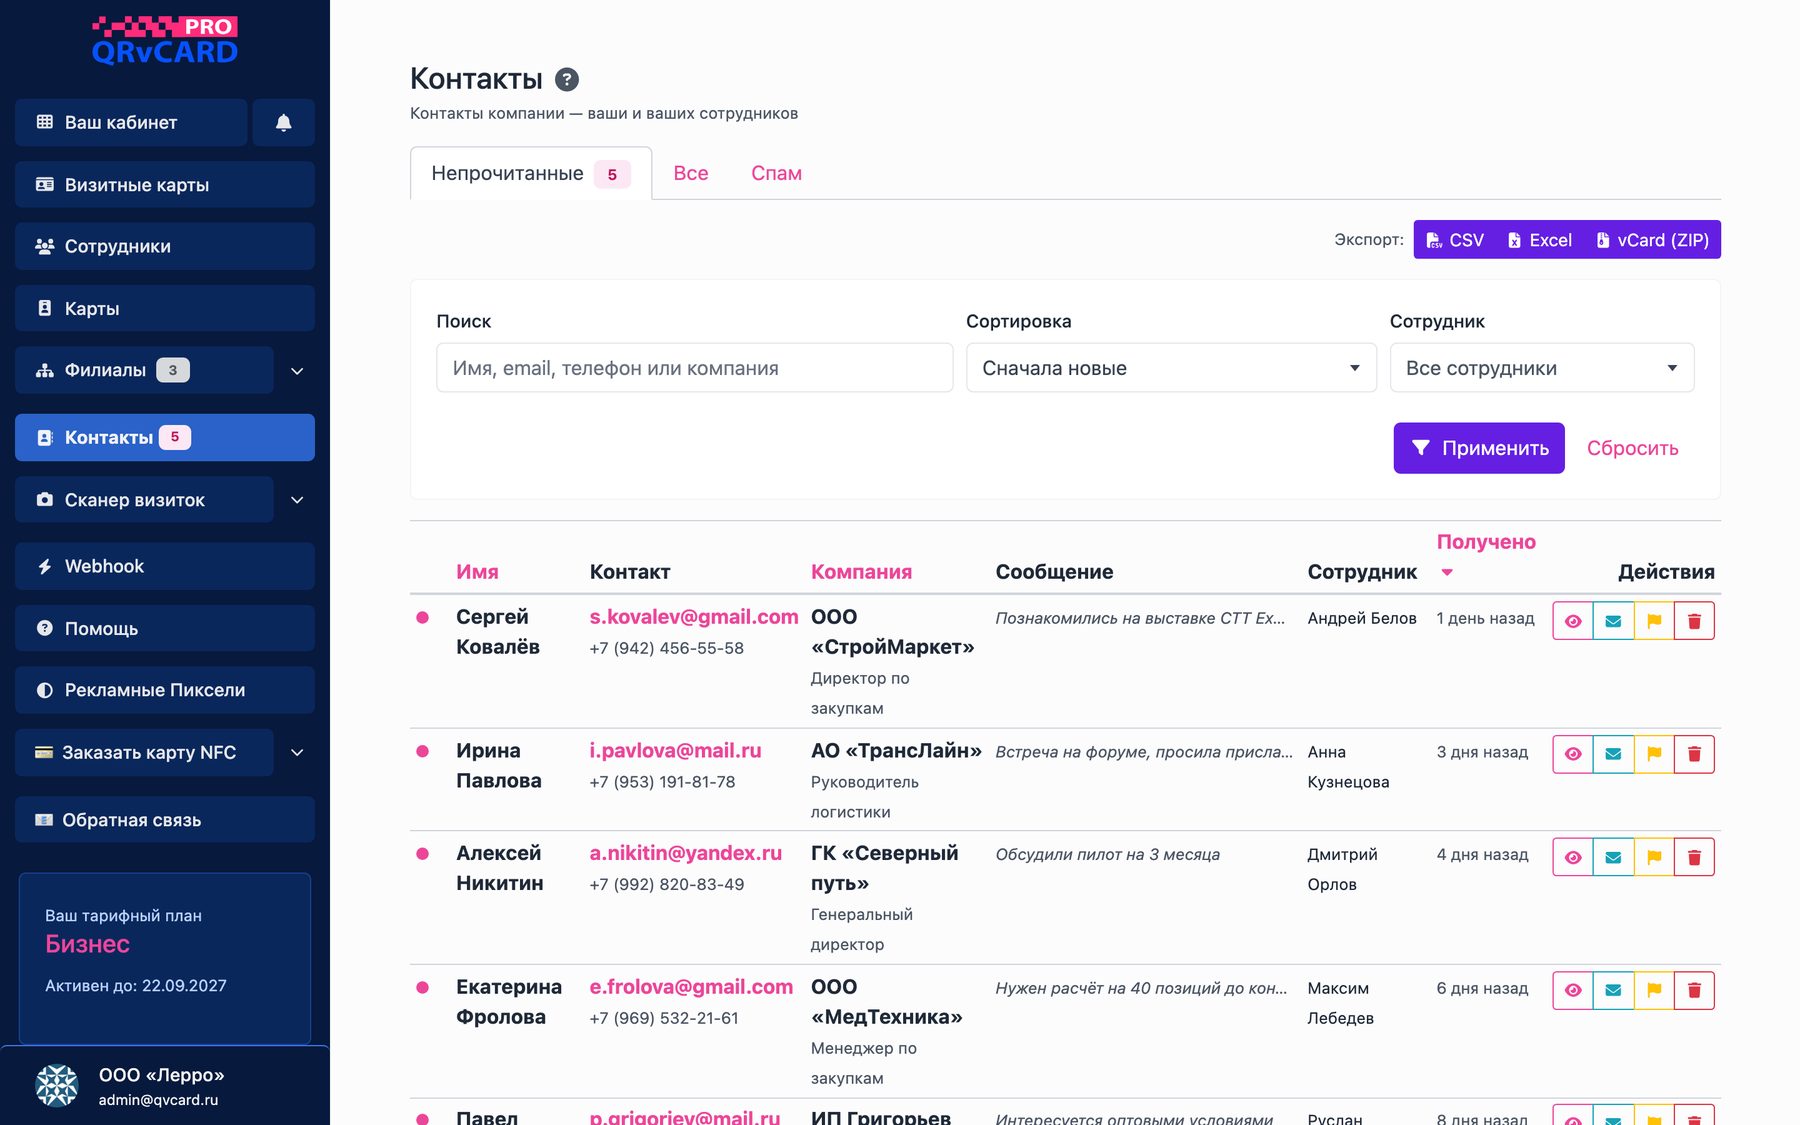Screen dimensions: 1800x1125
Task: Open Рекламные Пиксели in sidebar
Action: tap(165, 690)
